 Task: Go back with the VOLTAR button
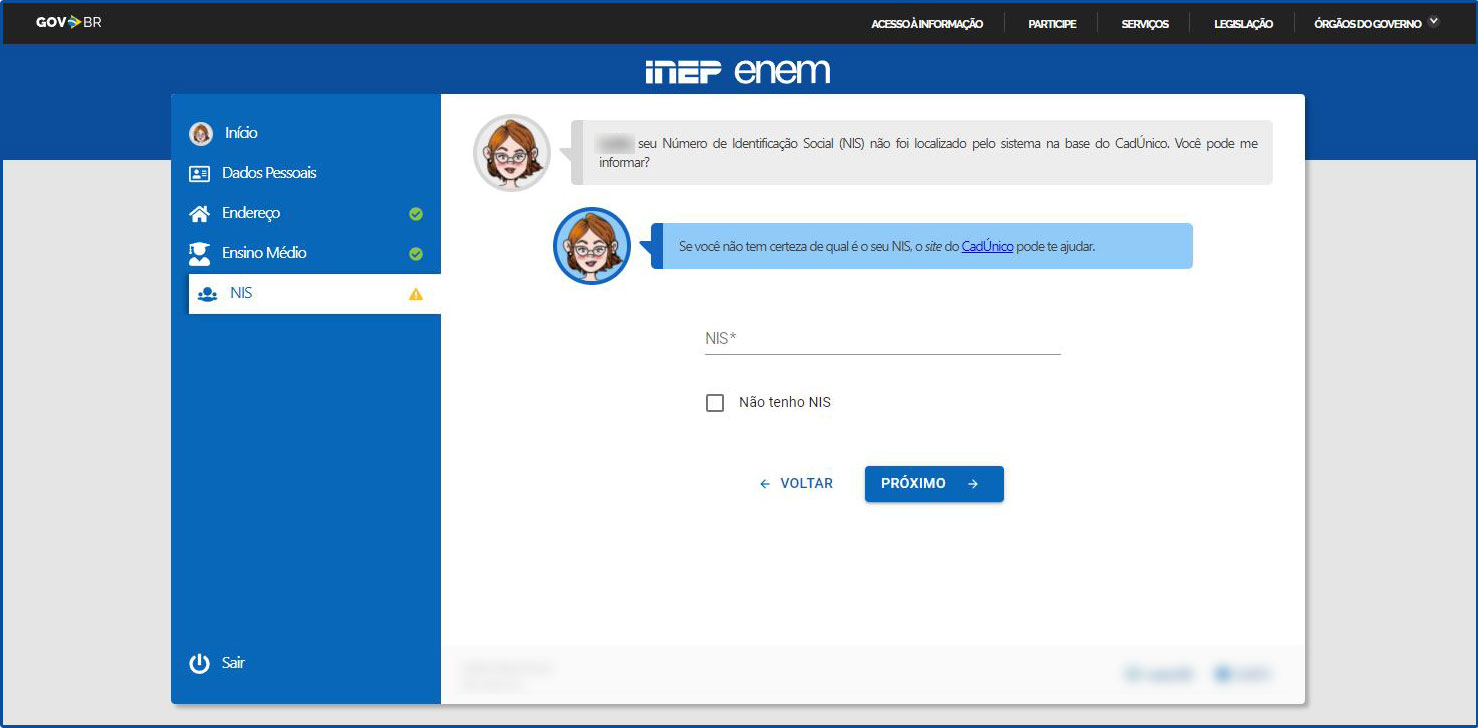click(796, 483)
